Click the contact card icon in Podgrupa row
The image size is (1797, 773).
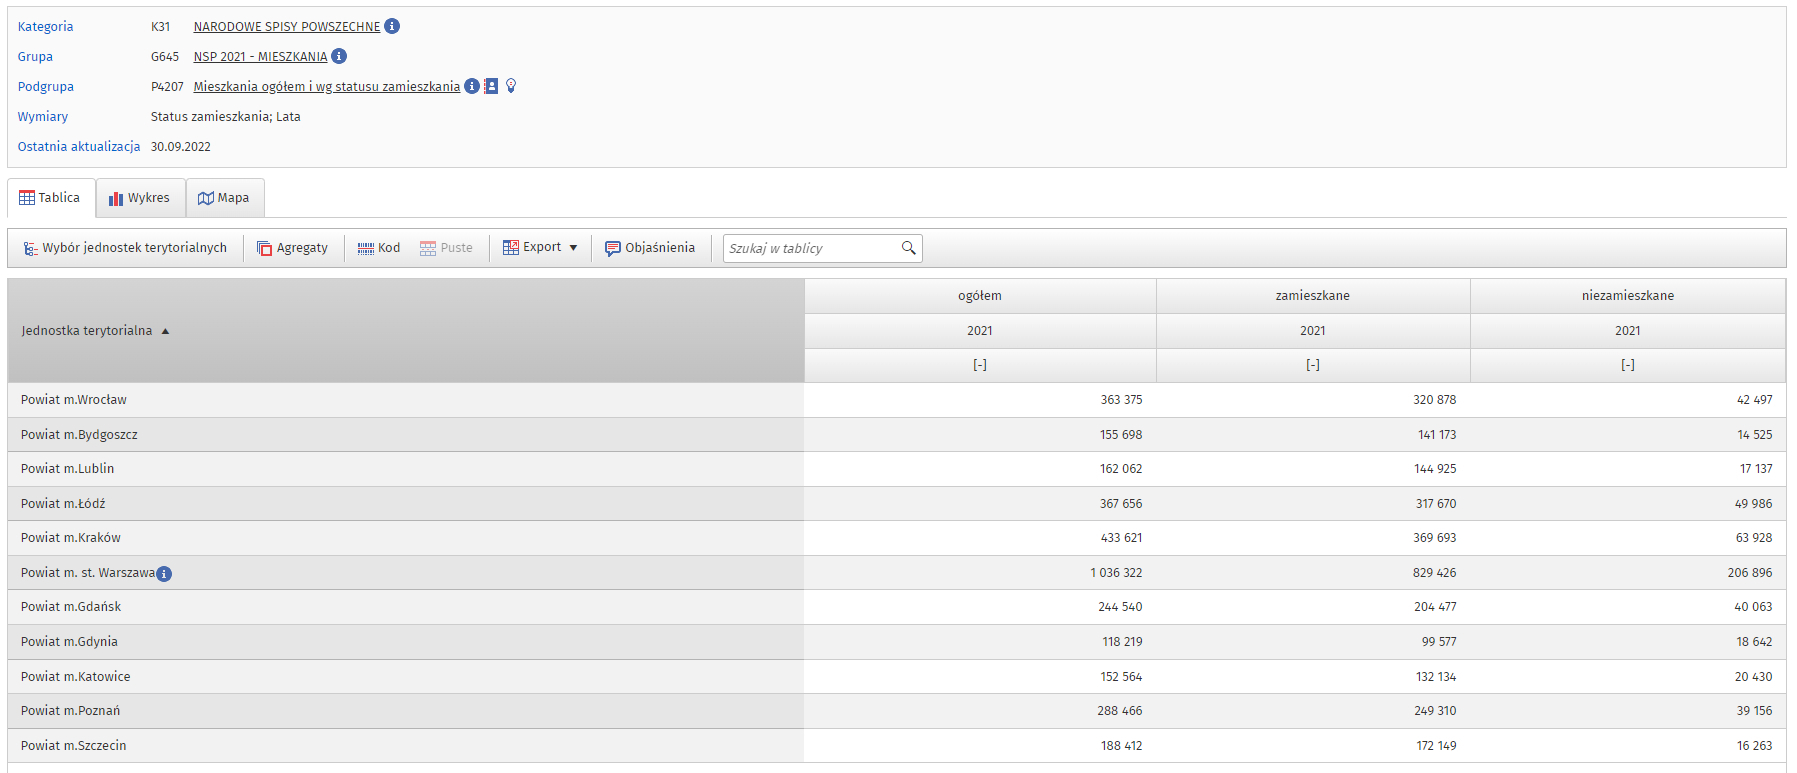(x=491, y=86)
